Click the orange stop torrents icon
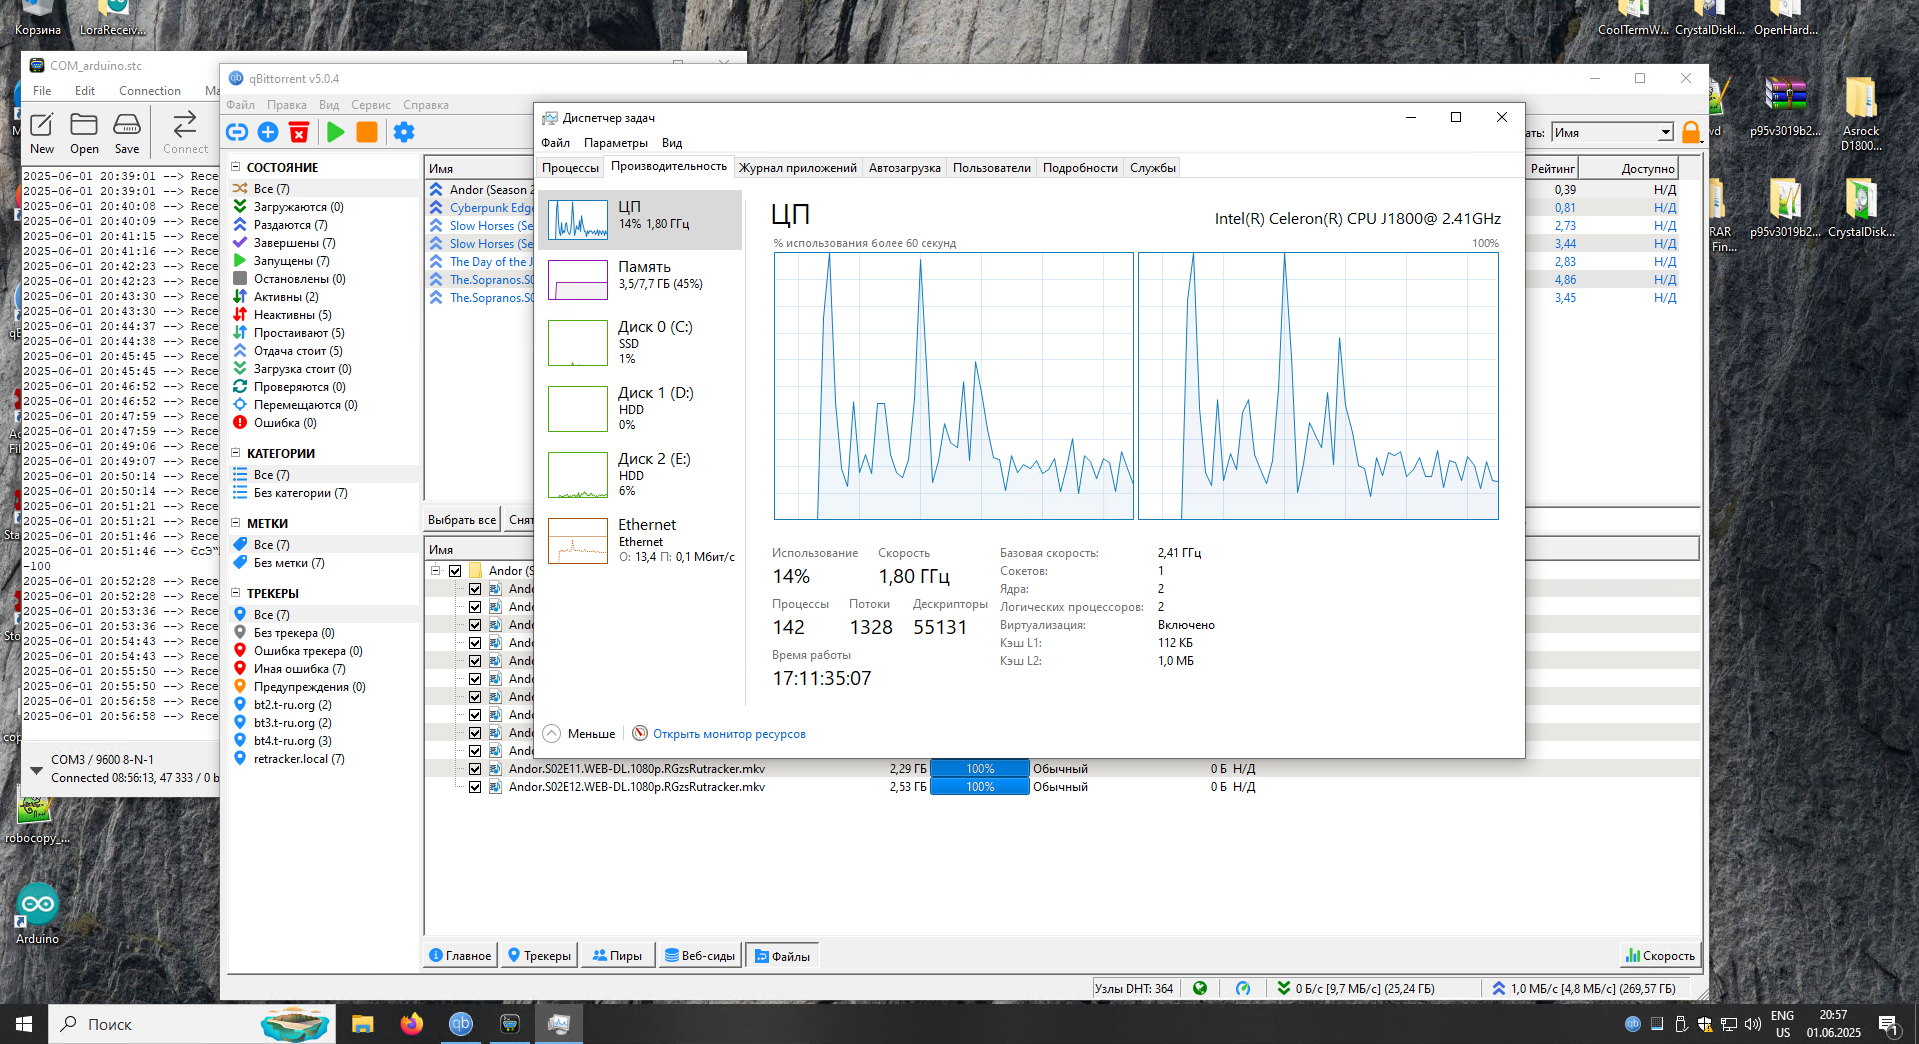 pyautogui.click(x=367, y=132)
